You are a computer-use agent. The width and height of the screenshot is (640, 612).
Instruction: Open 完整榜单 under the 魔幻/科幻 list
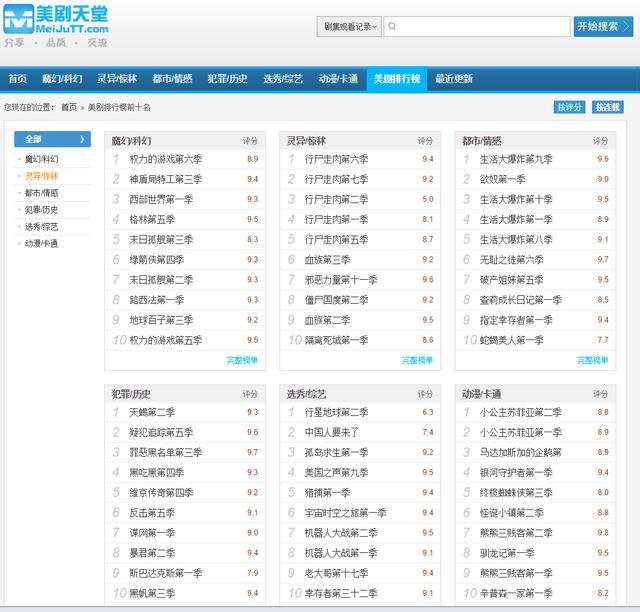(x=242, y=360)
